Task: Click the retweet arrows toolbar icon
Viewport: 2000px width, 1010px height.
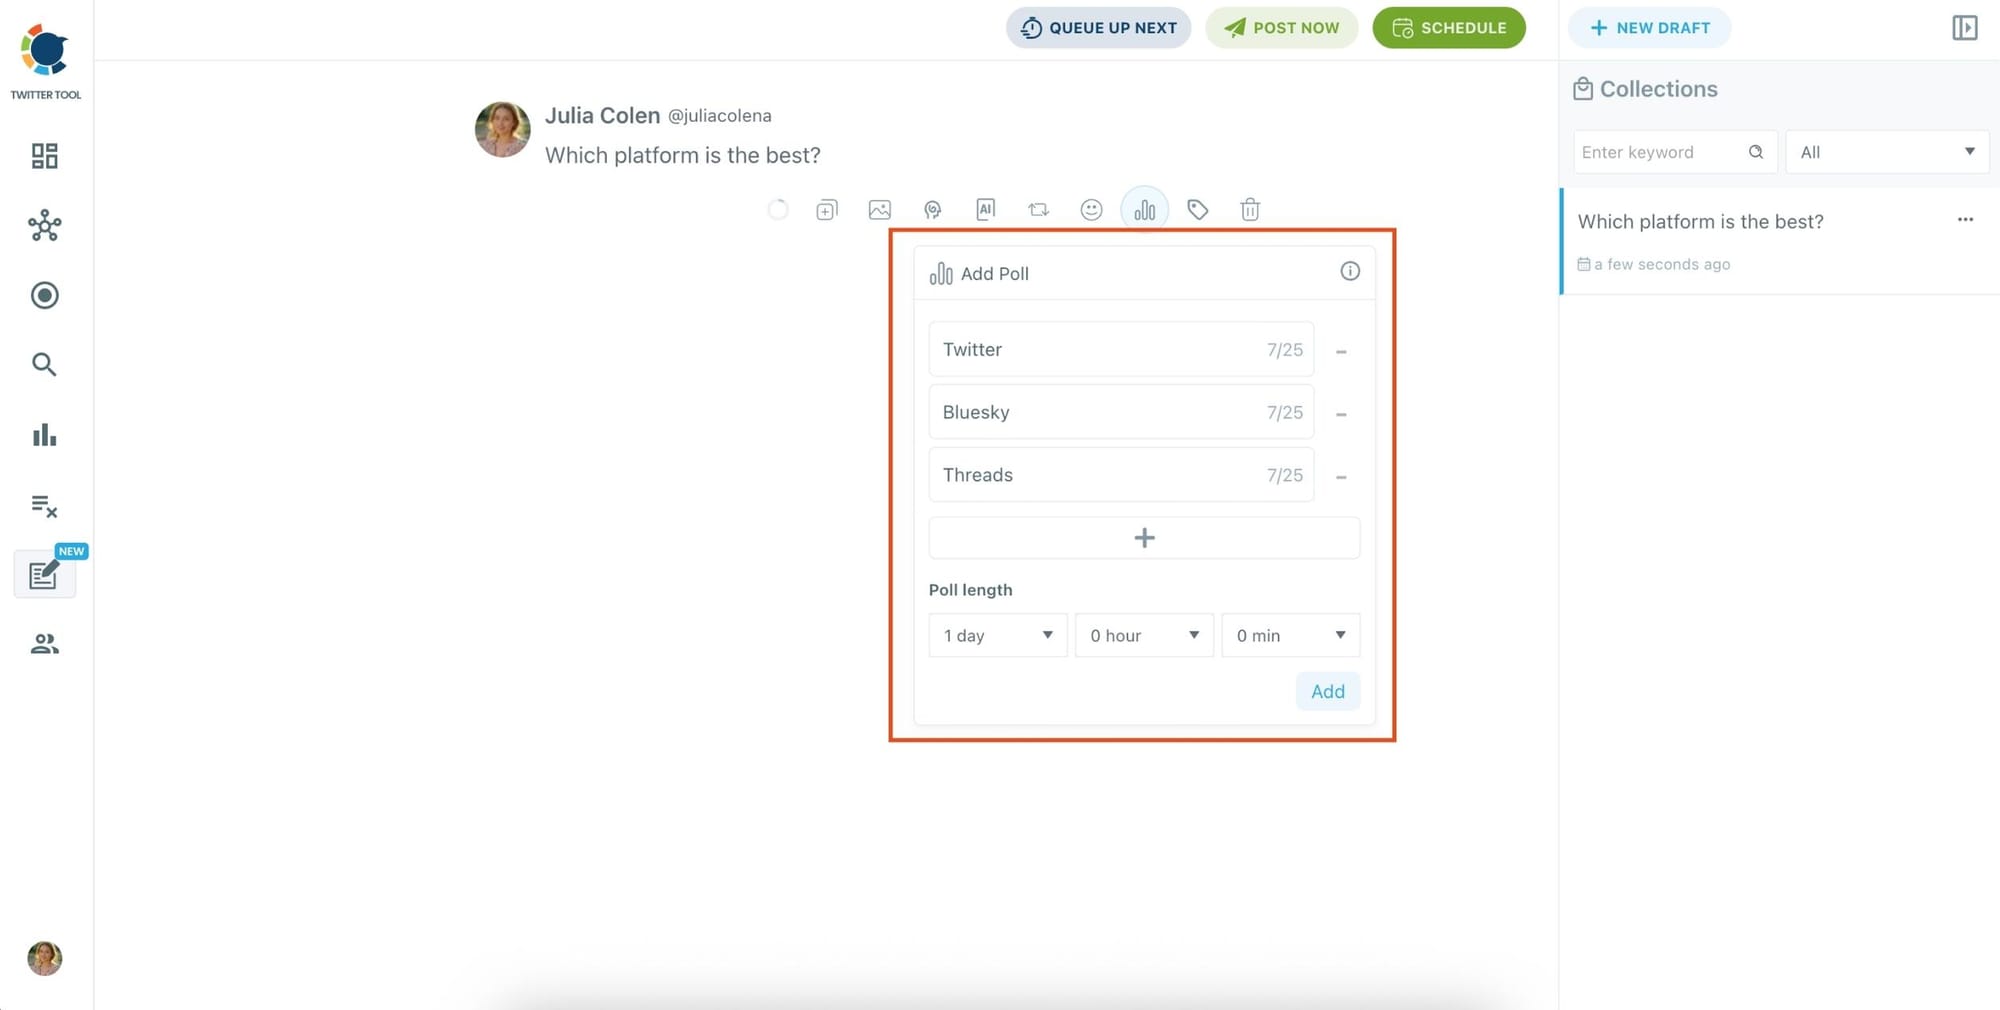Action: tap(1039, 210)
